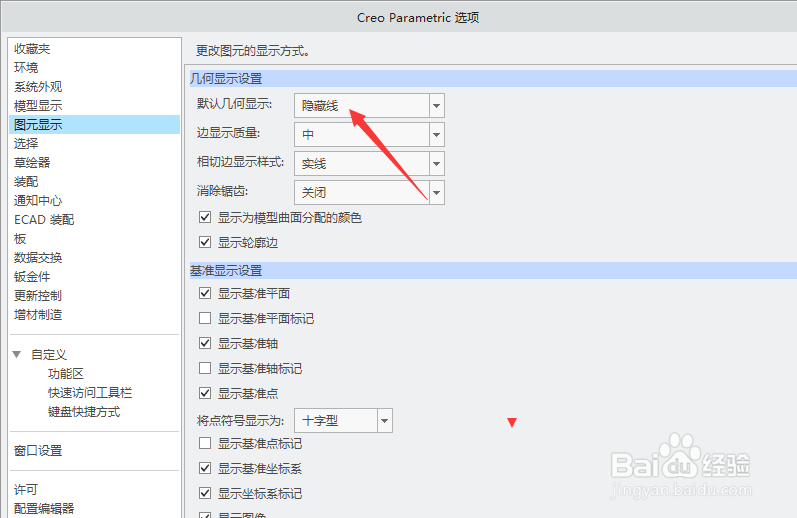The height and width of the screenshot is (518, 797).
Task: Toggle 显示基准点 checkbox
Action: point(205,393)
